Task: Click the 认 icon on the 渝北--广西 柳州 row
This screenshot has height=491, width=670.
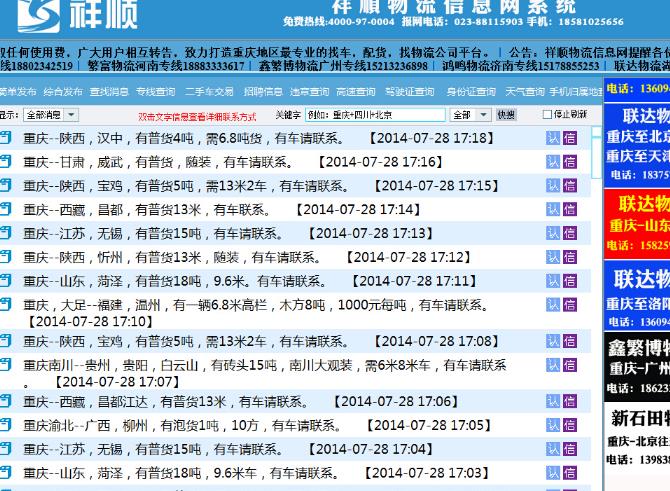Action: (552, 425)
